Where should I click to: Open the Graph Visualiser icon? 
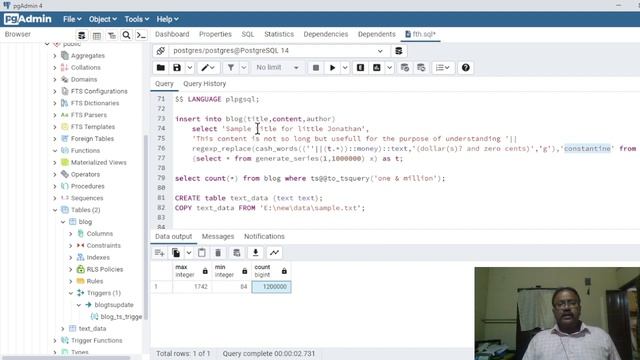(x=274, y=253)
